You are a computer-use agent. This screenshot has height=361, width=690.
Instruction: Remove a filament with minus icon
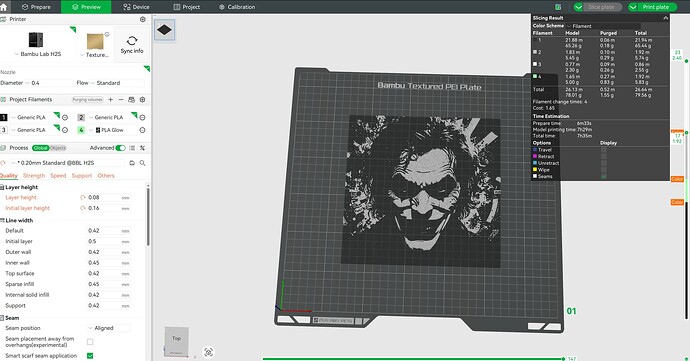tap(121, 100)
